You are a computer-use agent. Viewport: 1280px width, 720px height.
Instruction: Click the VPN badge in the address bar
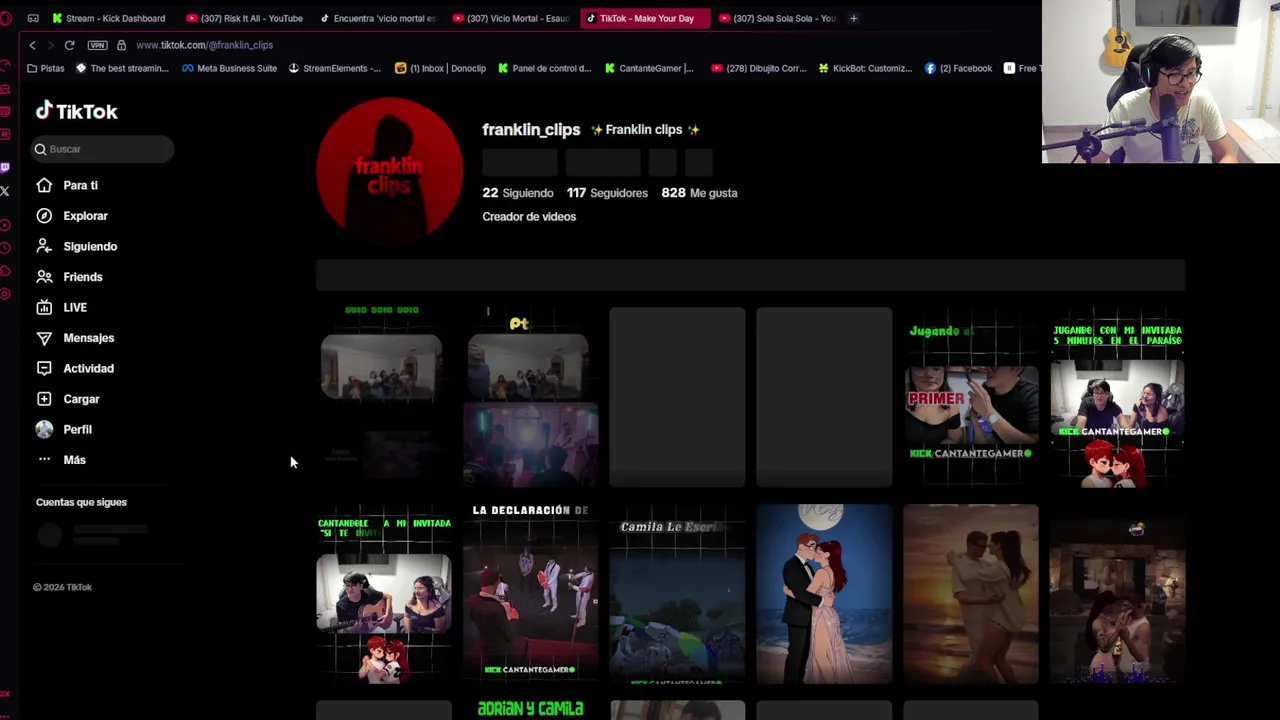pyautogui.click(x=97, y=45)
